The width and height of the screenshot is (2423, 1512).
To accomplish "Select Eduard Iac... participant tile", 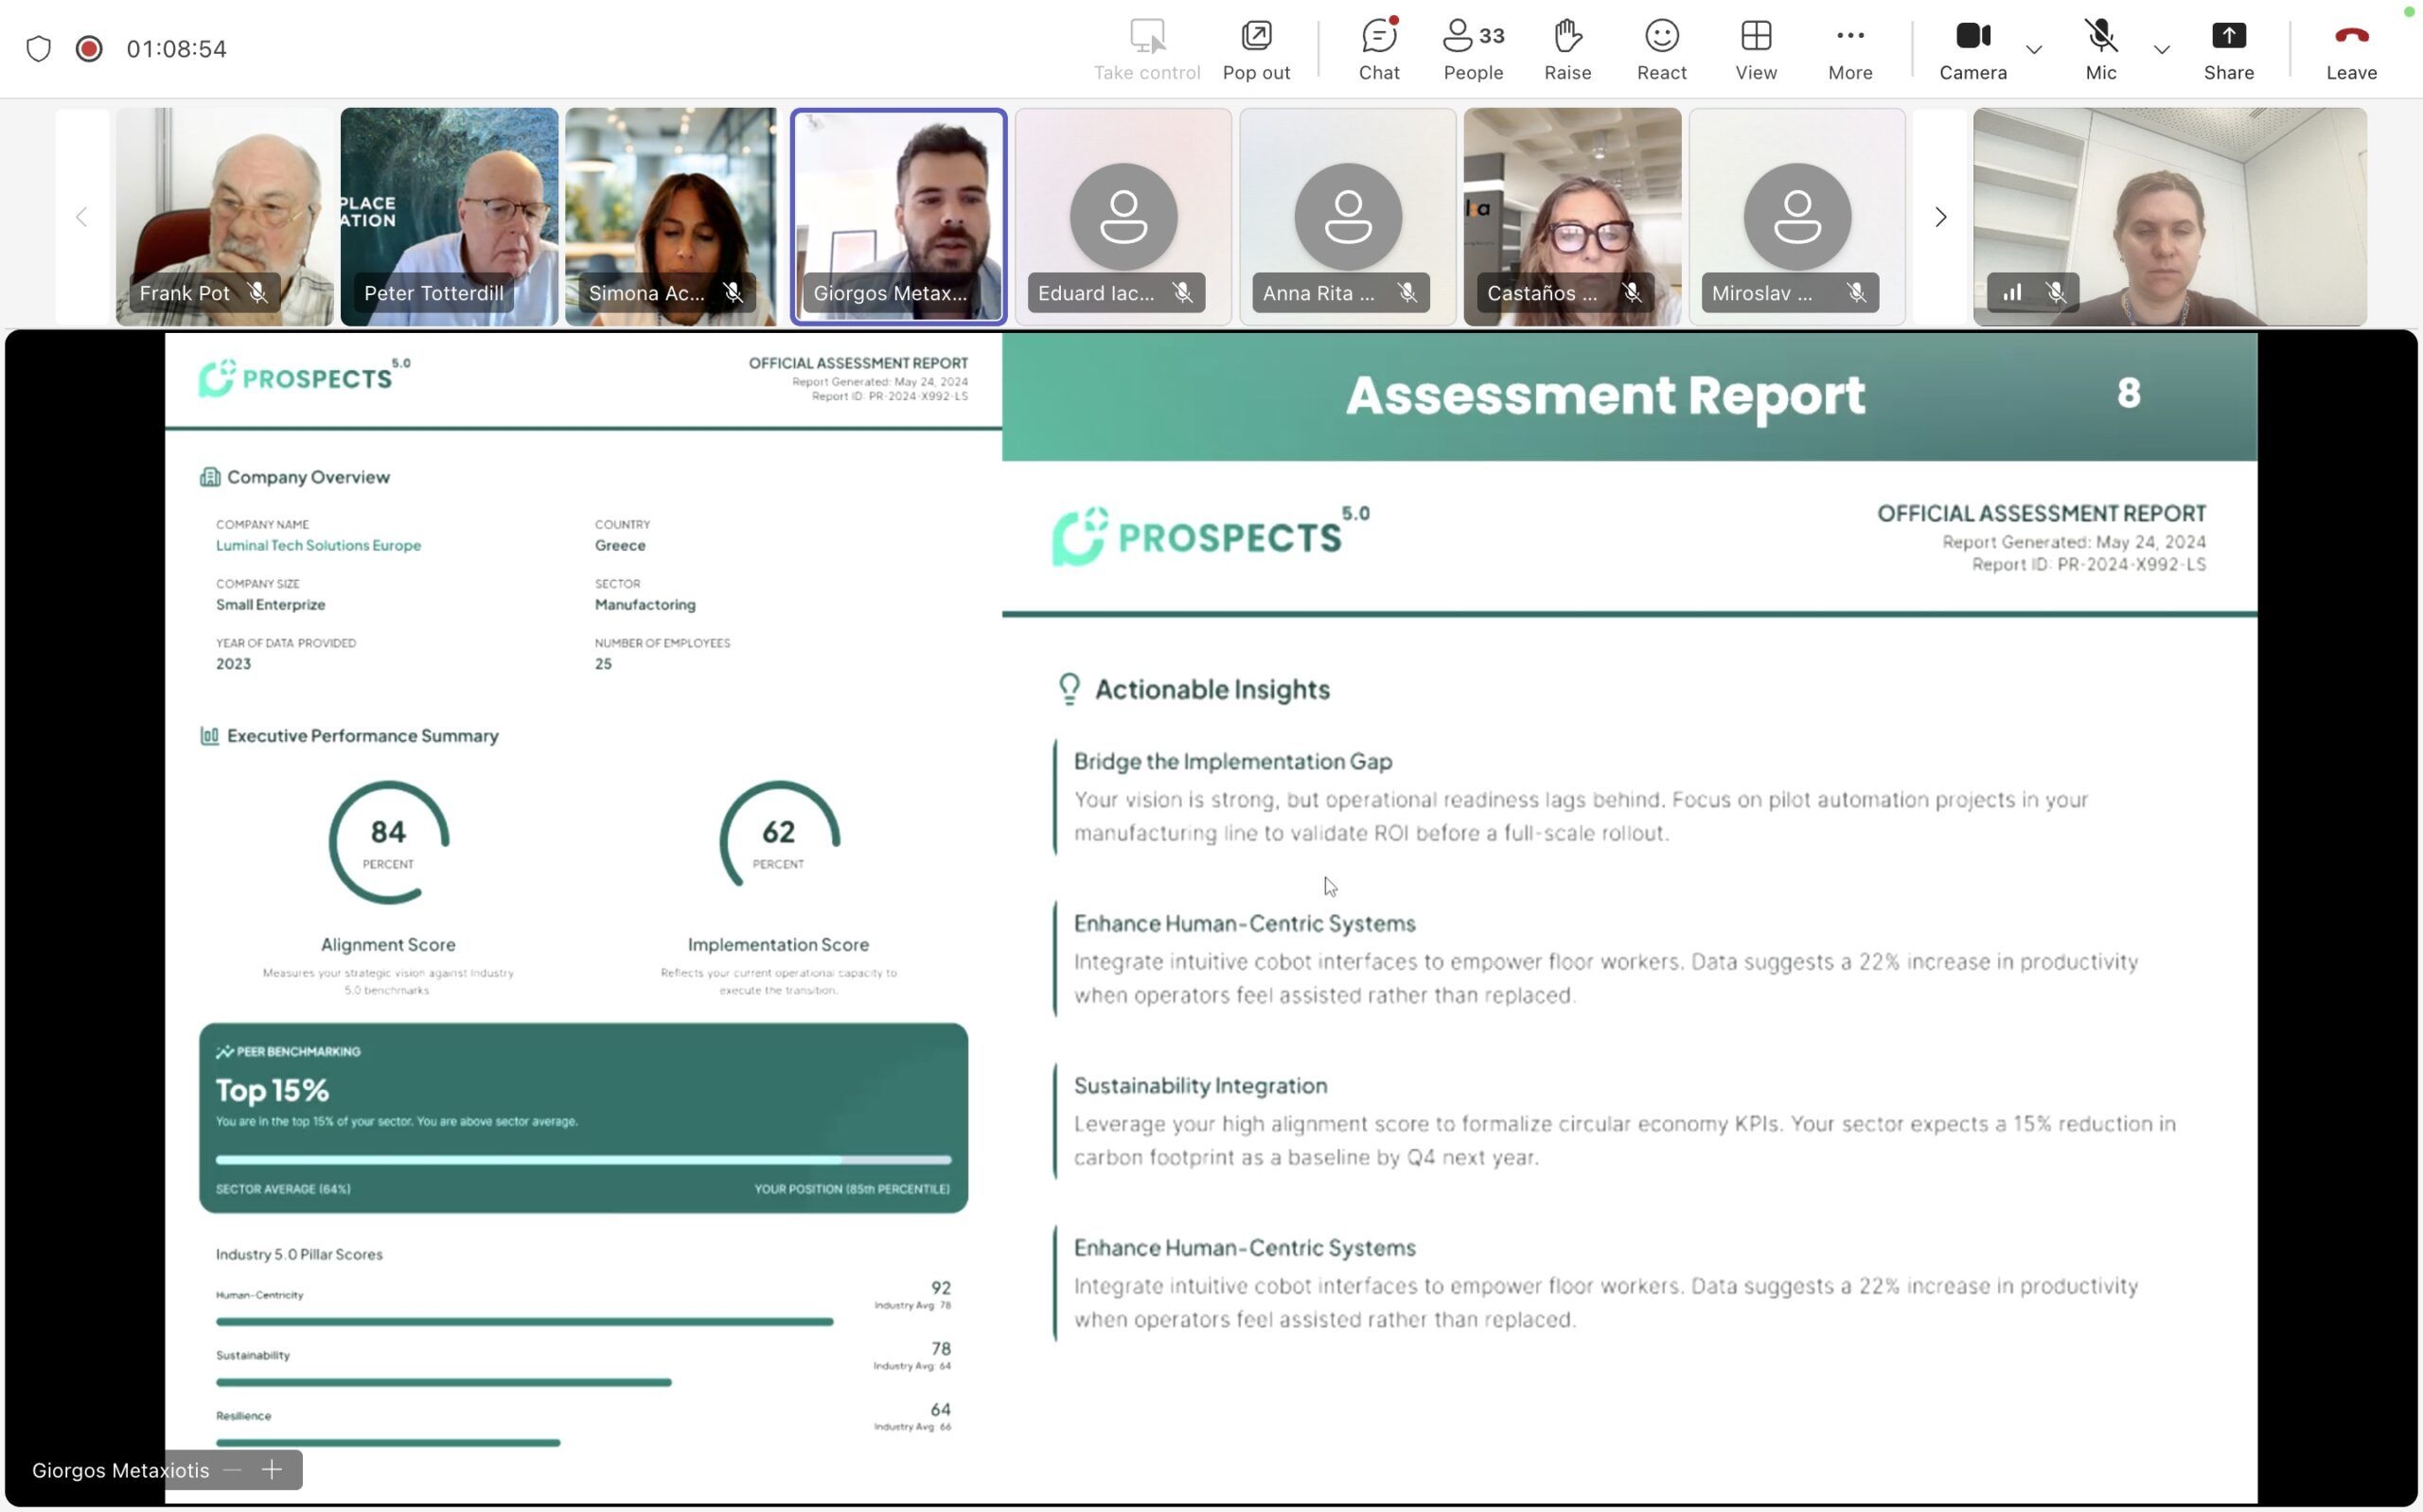I will 1123,217.
